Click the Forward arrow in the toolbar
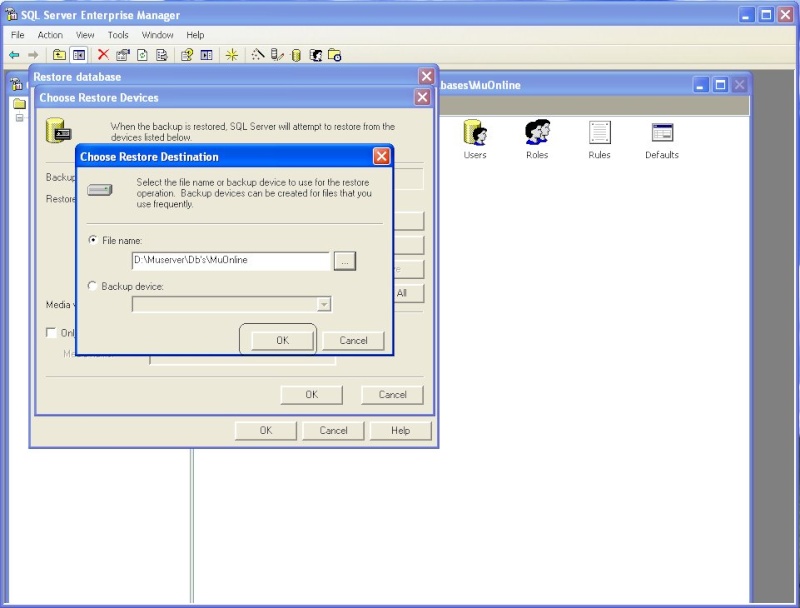 (33, 55)
